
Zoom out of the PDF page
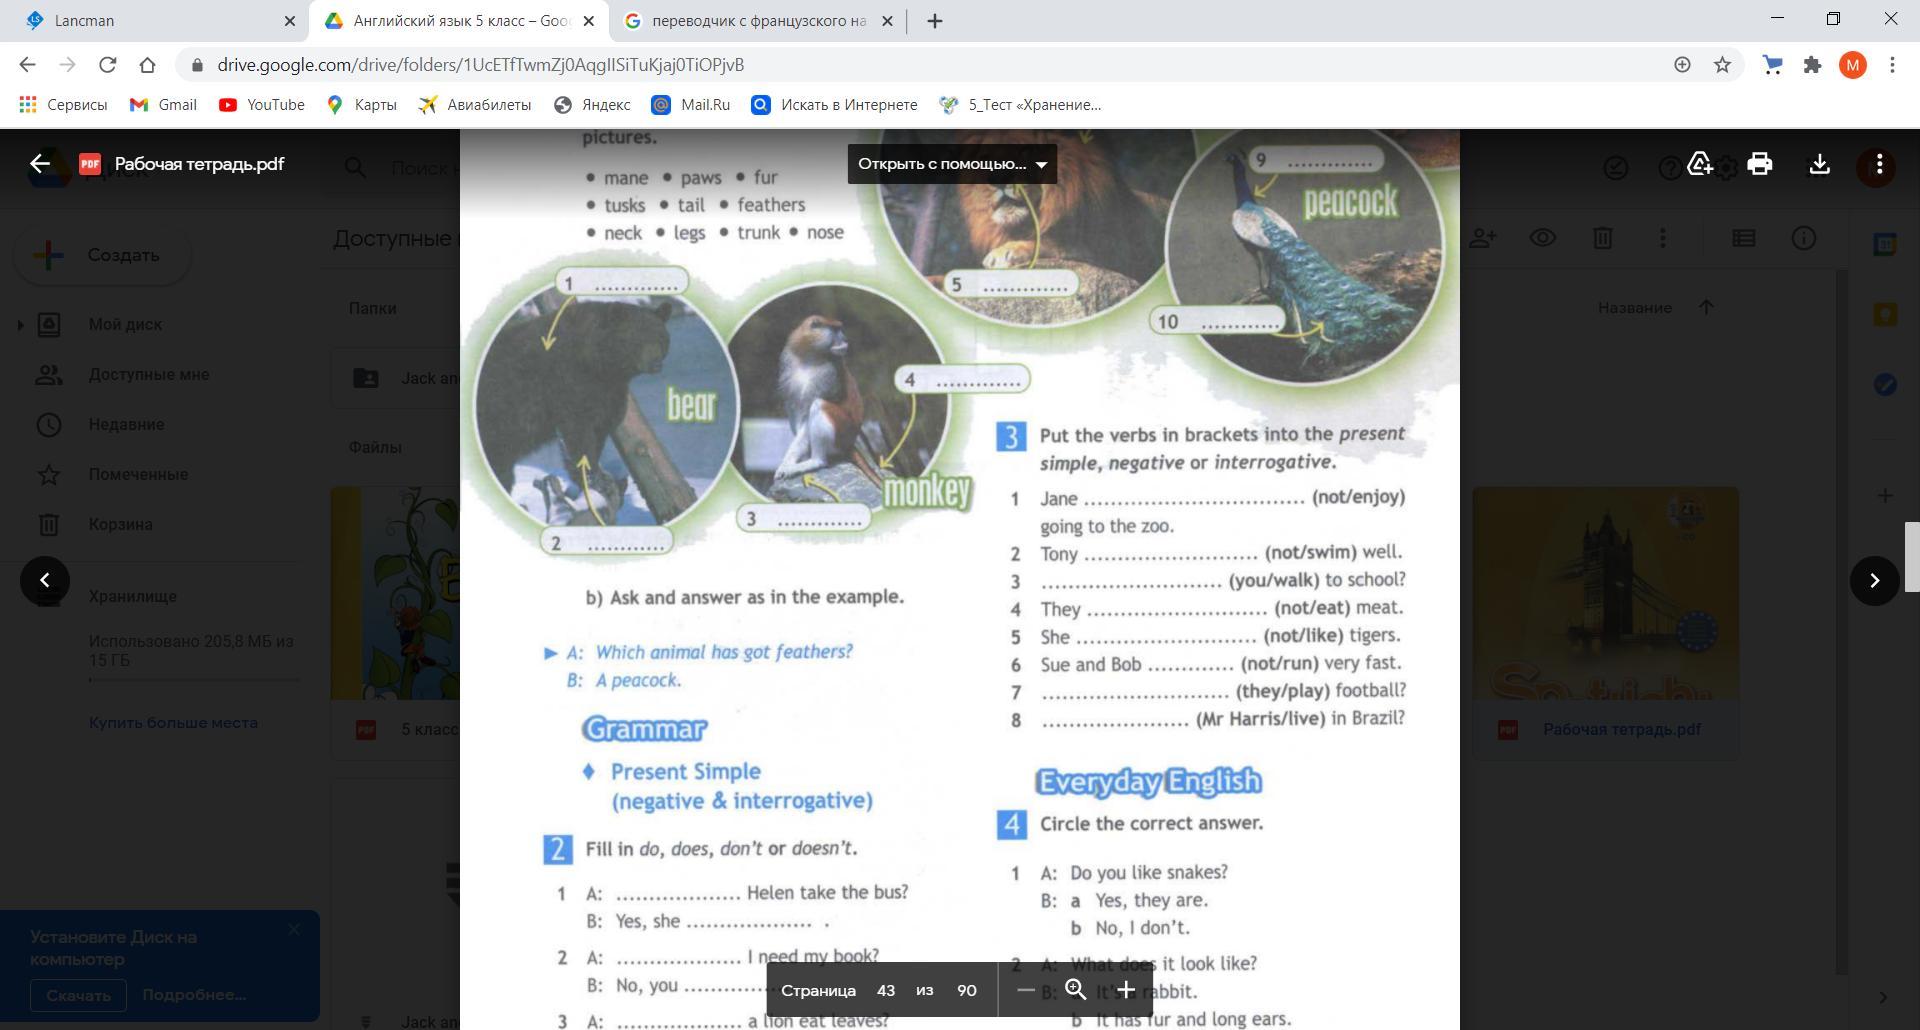point(1025,990)
